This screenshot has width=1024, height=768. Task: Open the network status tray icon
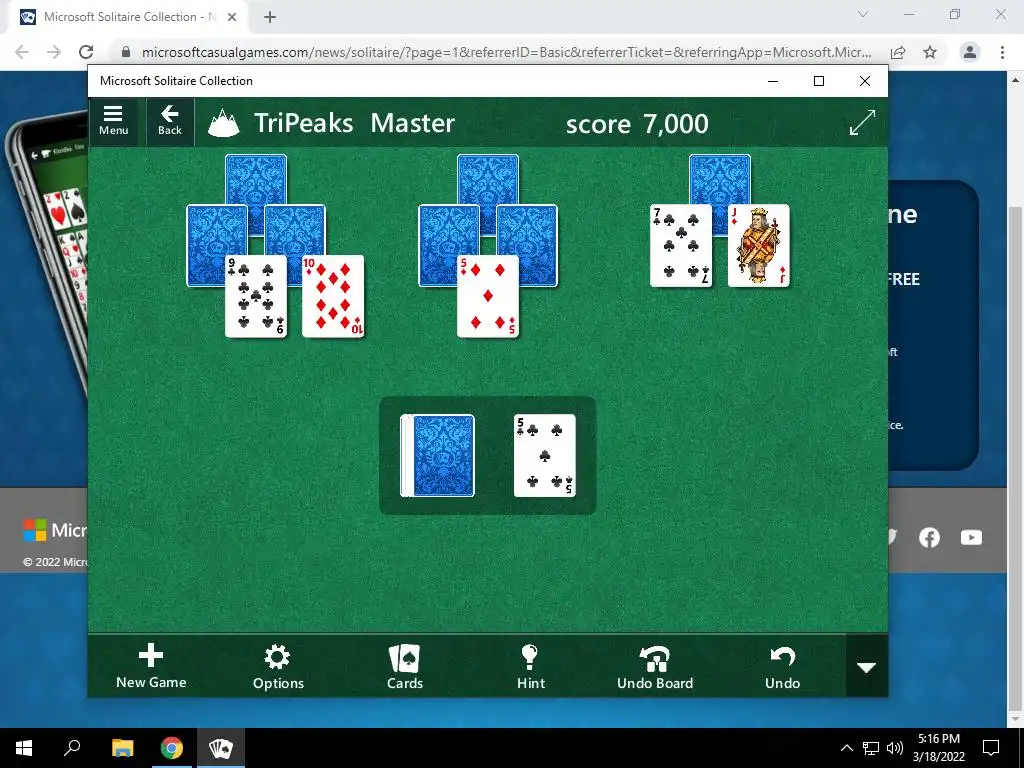coord(871,748)
